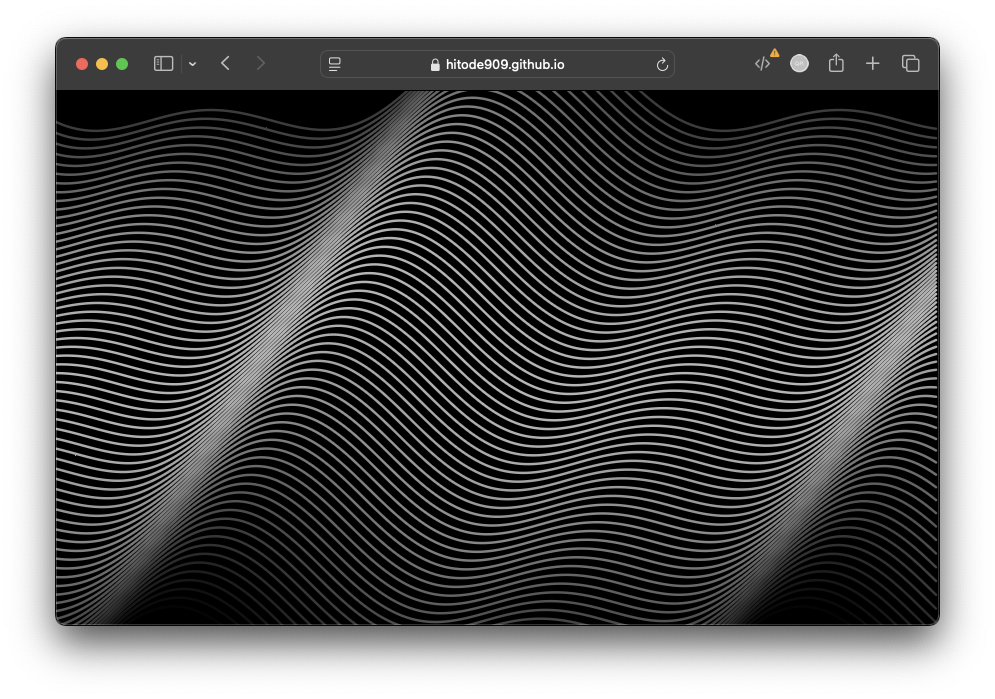
Task: Toggle the Safari sidebar
Action: click(x=163, y=63)
